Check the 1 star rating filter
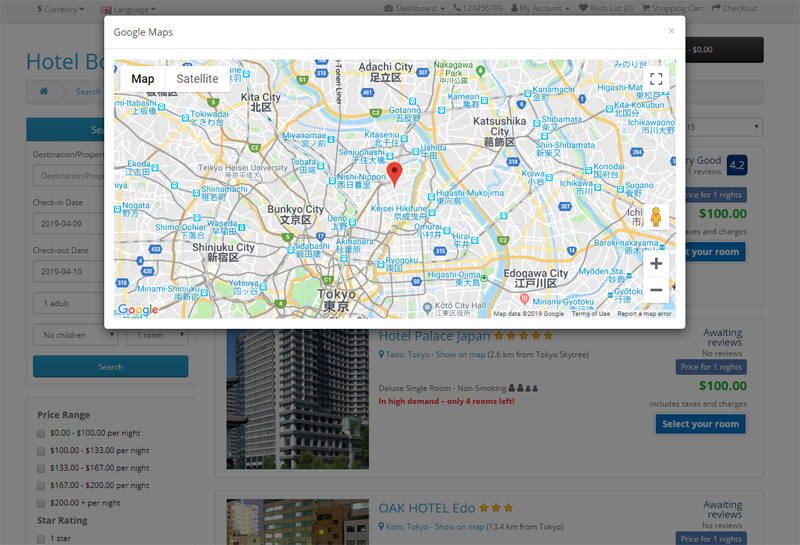The image size is (800, 545). pos(41,539)
